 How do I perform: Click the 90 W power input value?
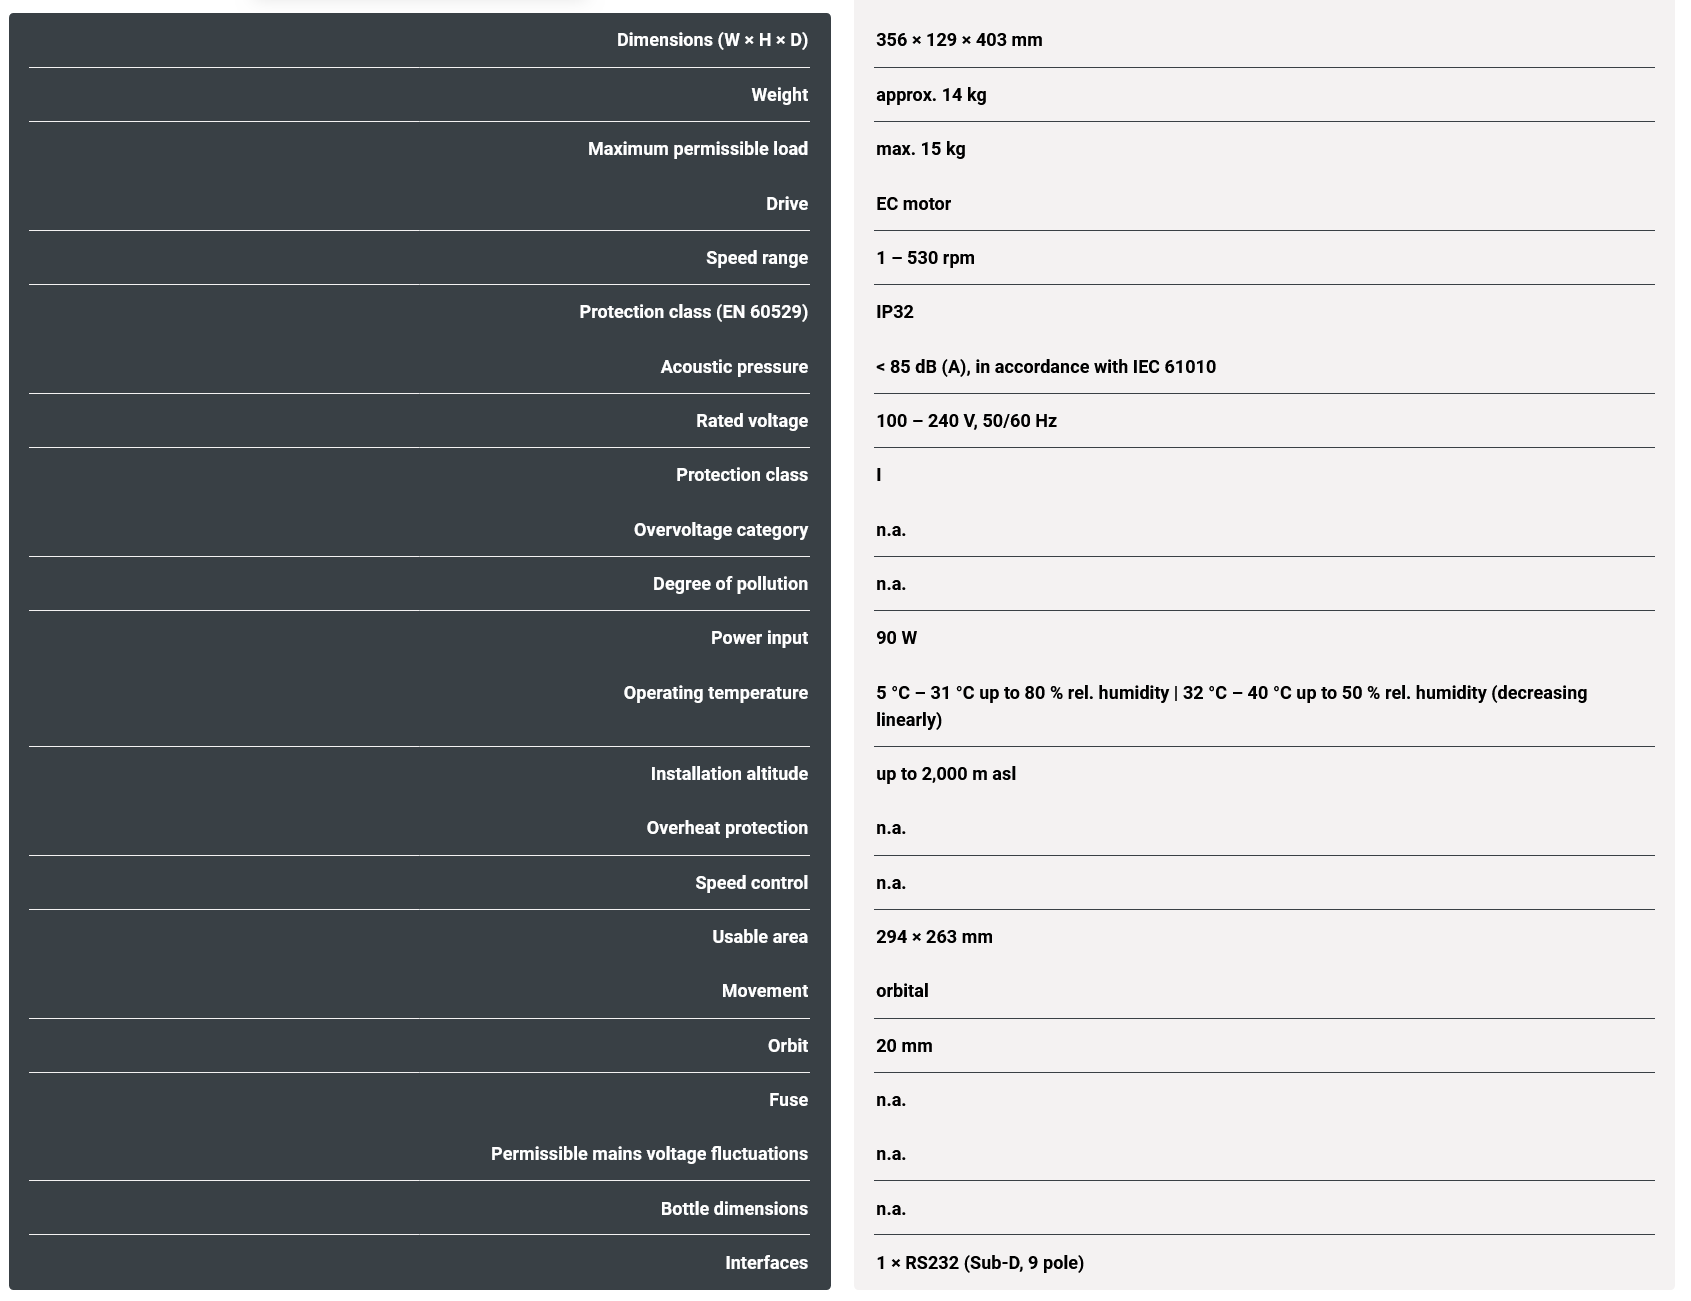point(896,638)
